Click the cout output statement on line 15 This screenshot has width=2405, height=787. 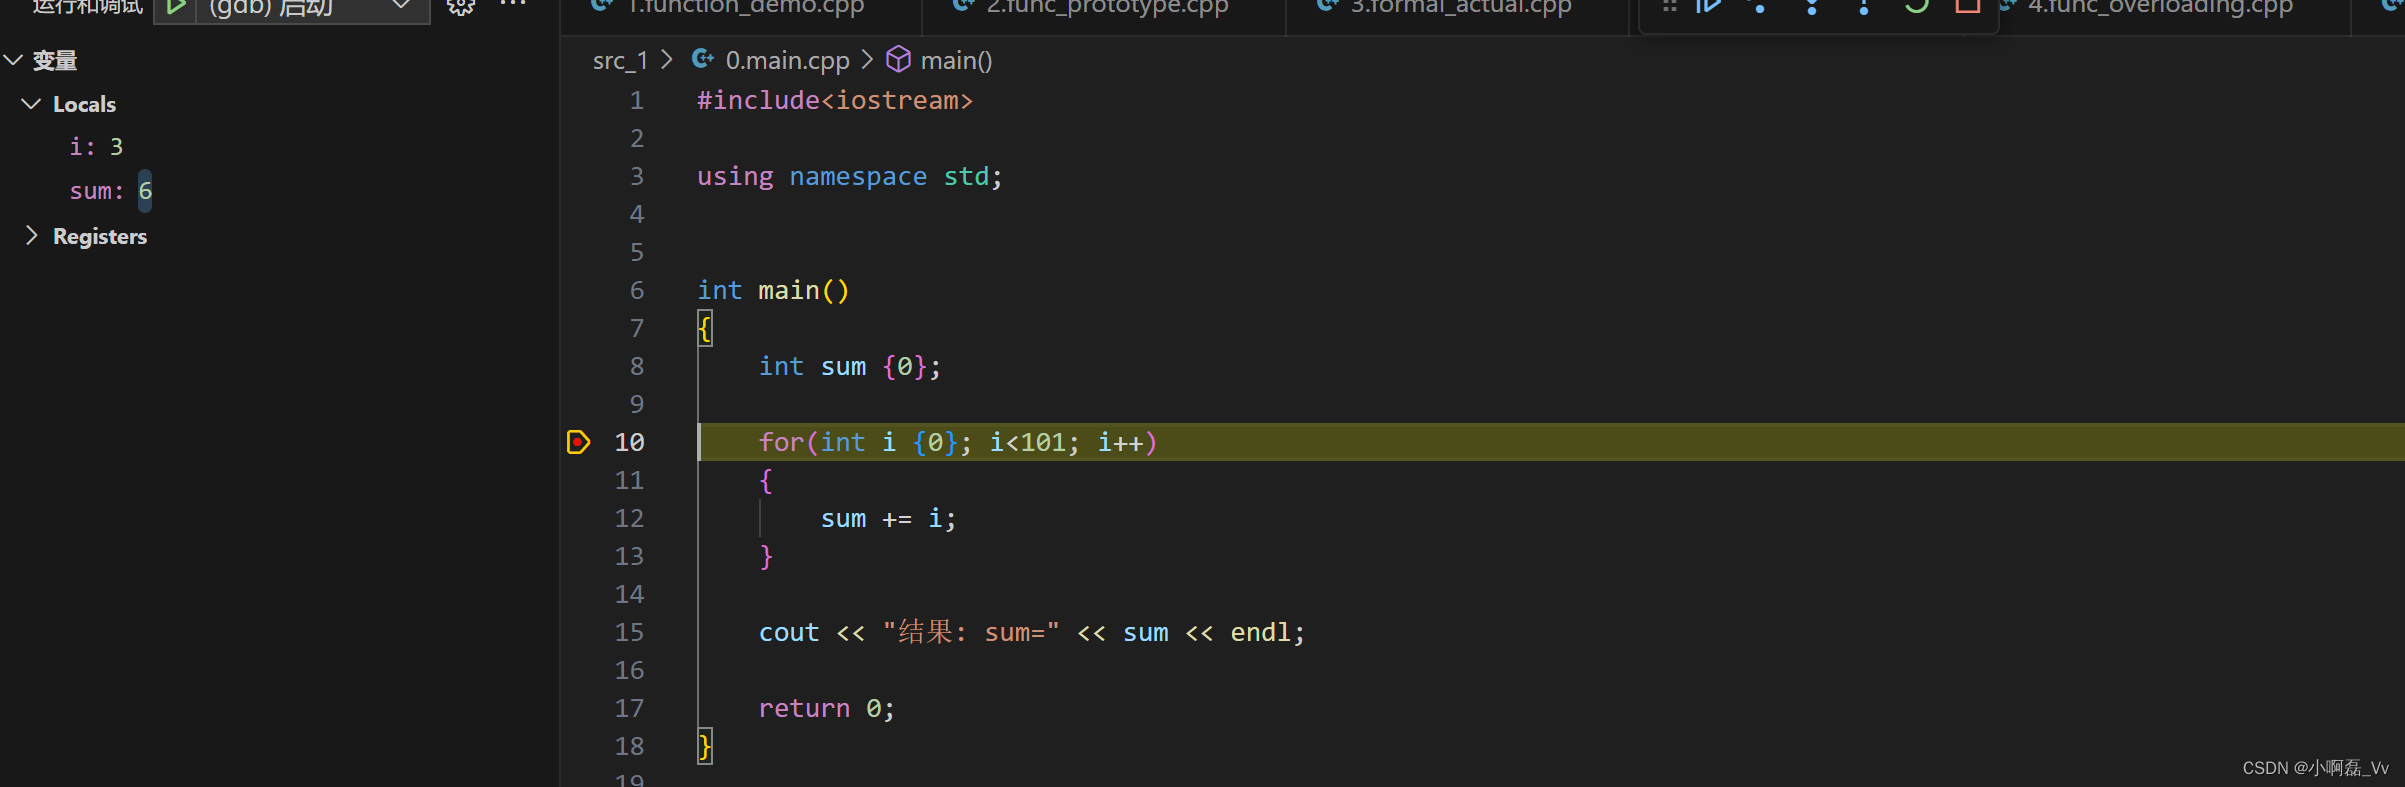(x=1032, y=633)
